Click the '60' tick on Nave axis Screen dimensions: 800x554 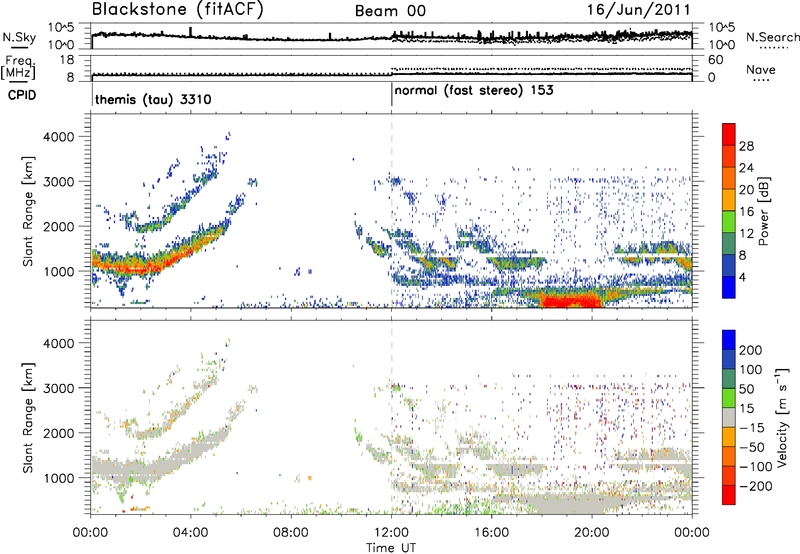pyautogui.click(x=716, y=60)
